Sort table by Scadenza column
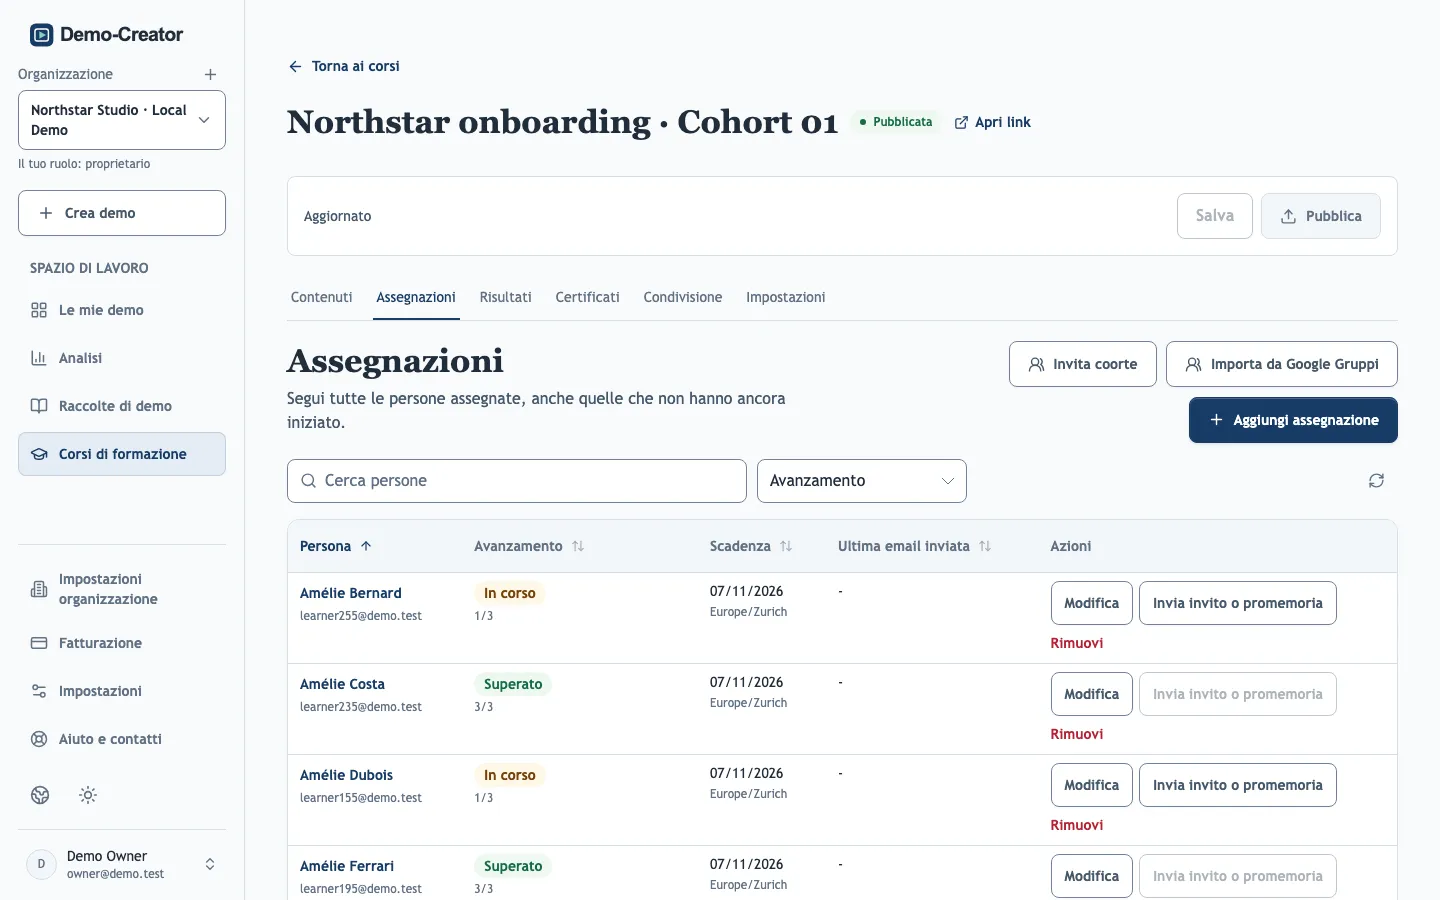The width and height of the screenshot is (1440, 900). coord(750,546)
